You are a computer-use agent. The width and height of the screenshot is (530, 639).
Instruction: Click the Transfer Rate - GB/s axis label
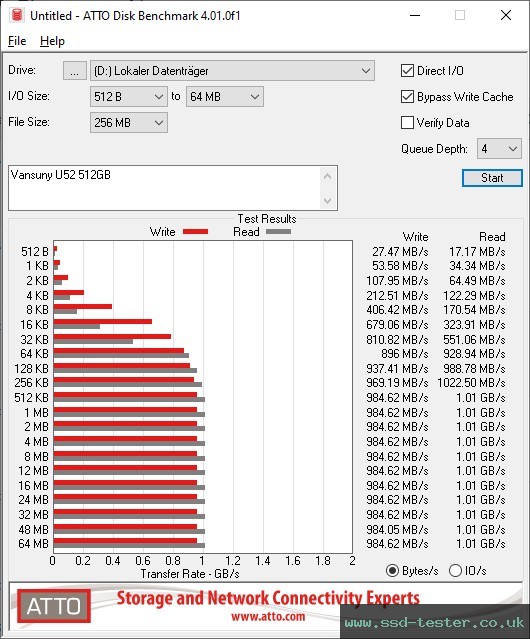click(x=190, y=574)
